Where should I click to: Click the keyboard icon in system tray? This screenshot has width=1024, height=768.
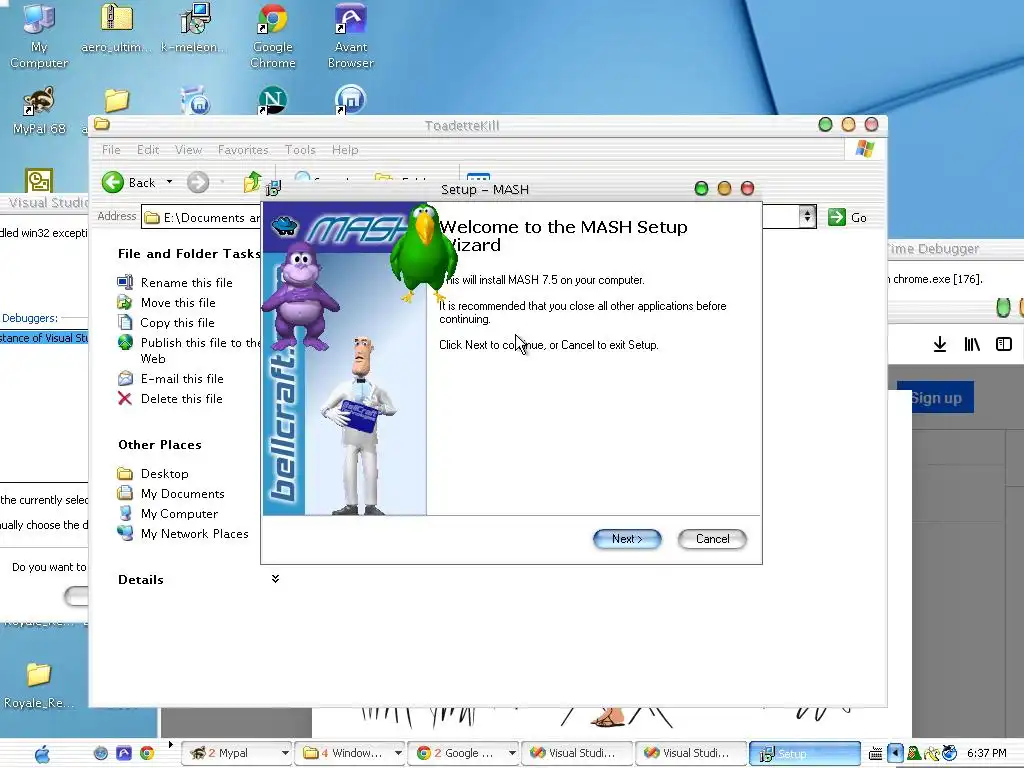pyautogui.click(x=875, y=754)
